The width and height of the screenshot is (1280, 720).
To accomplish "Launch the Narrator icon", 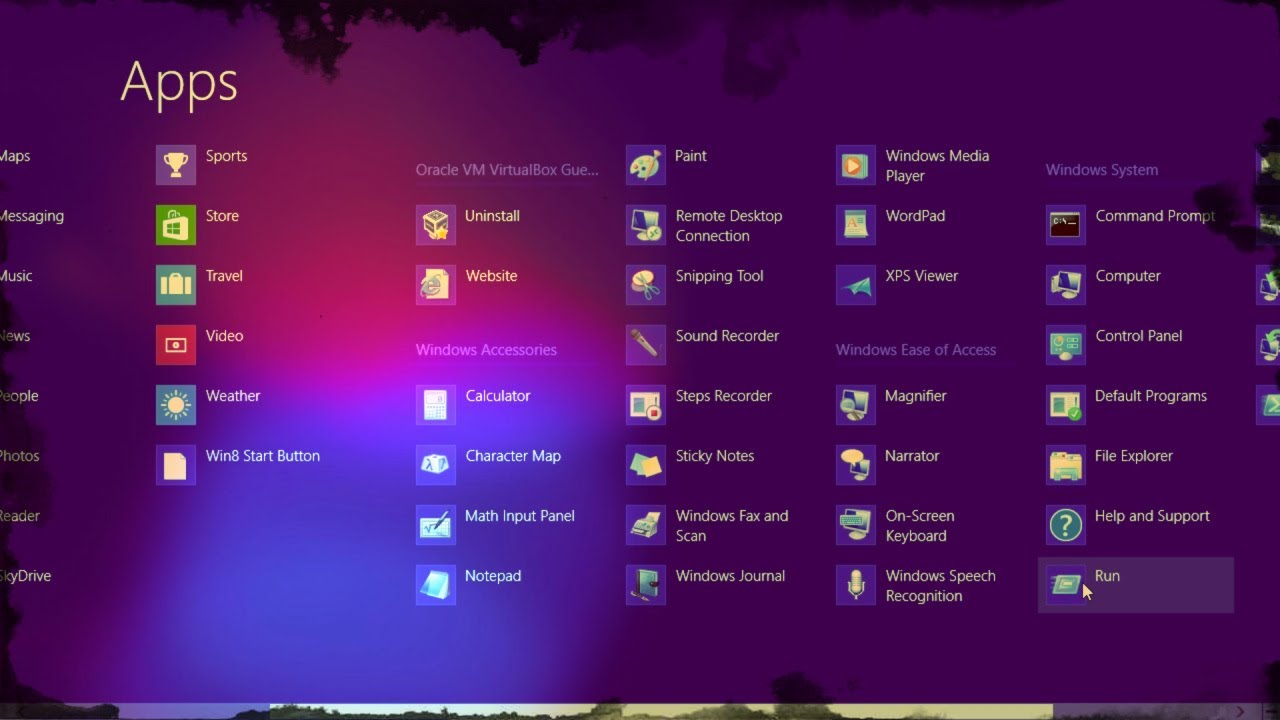I will [856, 465].
